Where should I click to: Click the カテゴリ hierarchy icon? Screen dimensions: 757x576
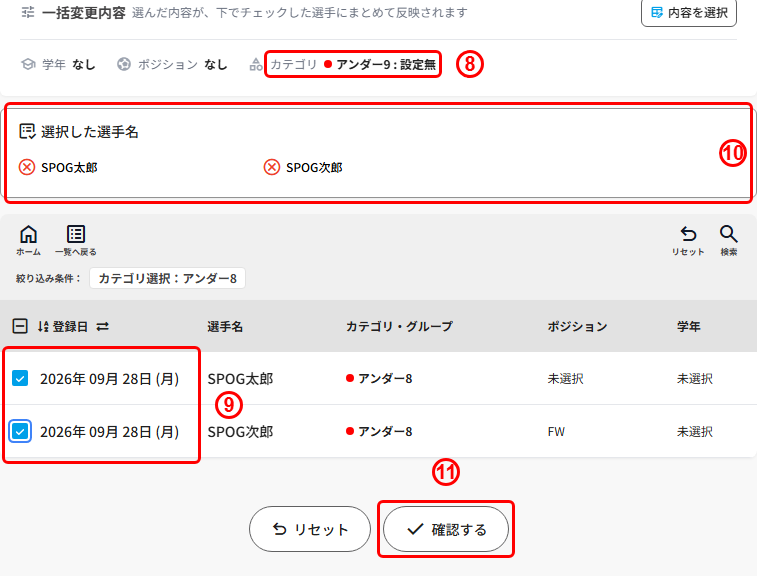pos(256,64)
